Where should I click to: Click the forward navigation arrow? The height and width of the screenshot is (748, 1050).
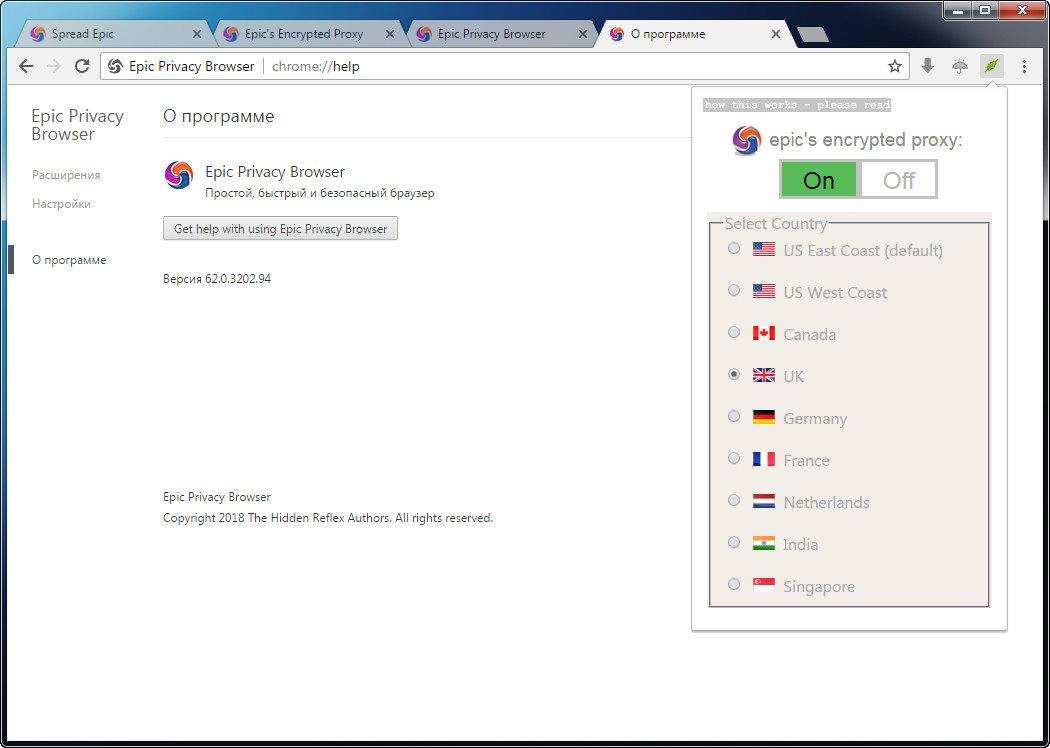pos(54,66)
